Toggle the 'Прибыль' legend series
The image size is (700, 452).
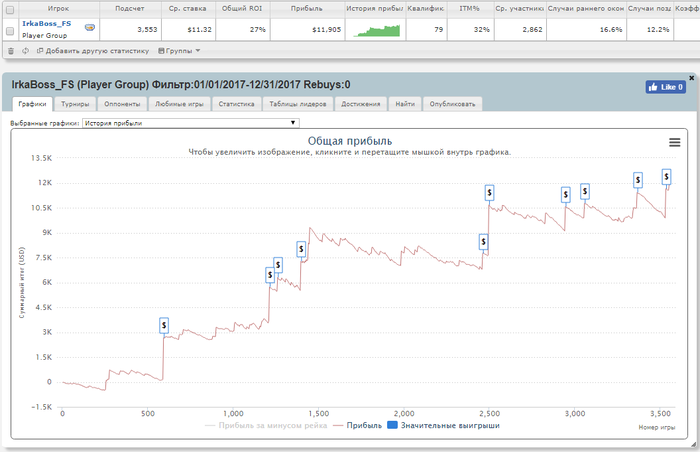pos(358,426)
